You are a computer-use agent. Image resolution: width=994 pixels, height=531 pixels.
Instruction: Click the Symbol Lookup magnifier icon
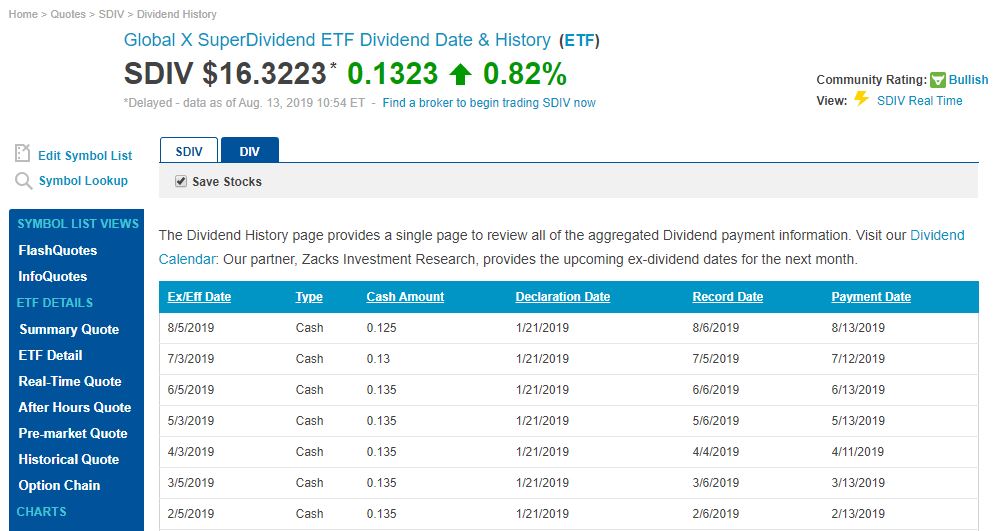(23, 181)
